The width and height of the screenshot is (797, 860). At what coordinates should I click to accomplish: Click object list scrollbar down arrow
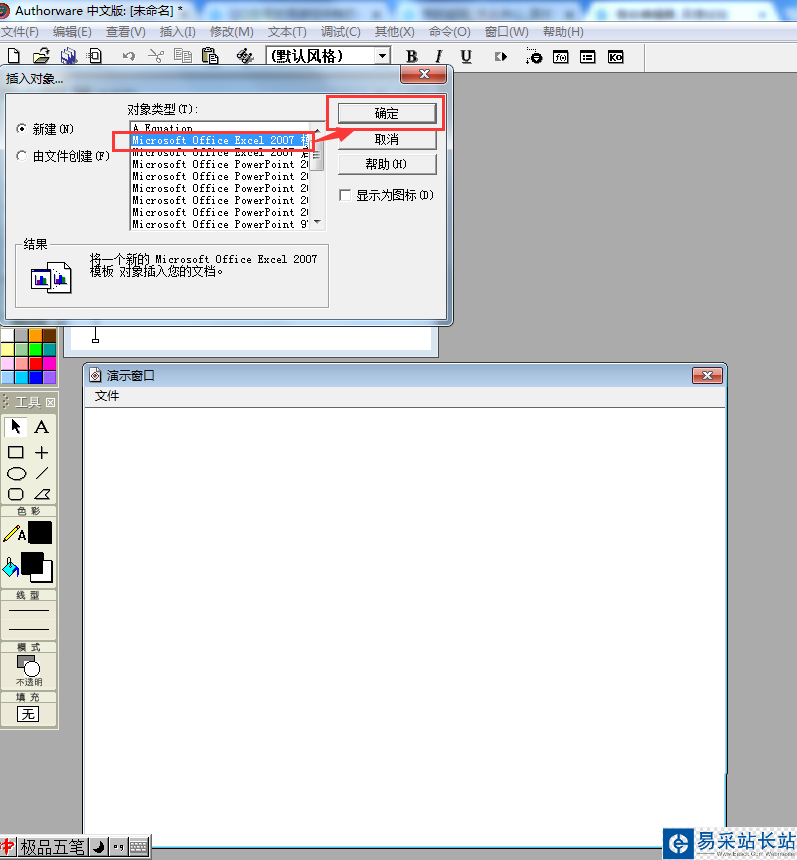pyautogui.click(x=317, y=222)
